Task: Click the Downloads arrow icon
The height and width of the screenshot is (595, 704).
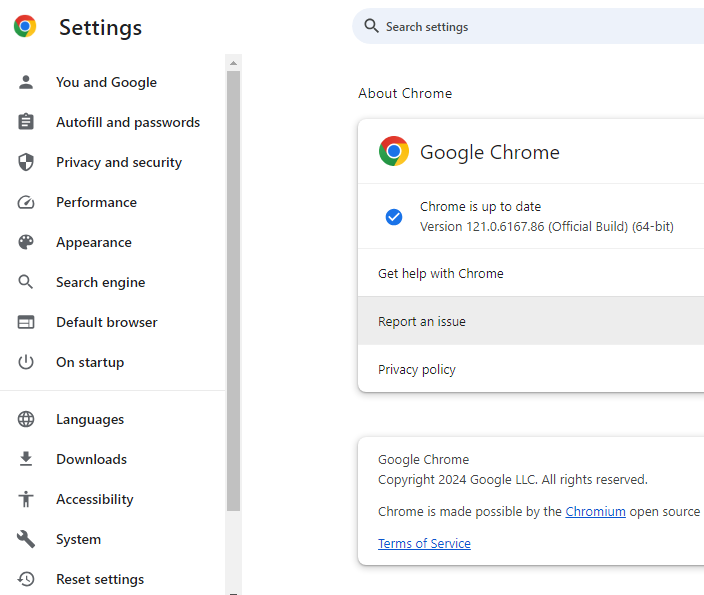Action: [26, 459]
